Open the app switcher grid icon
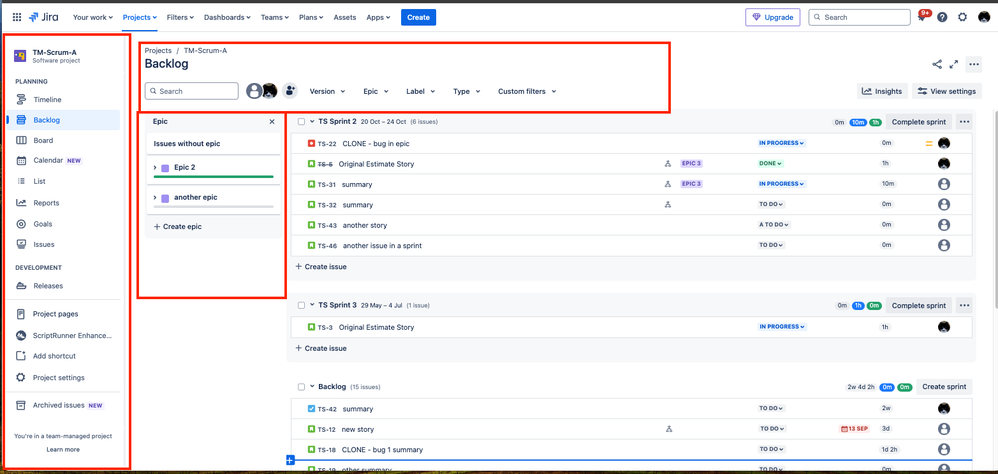The width and height of the screenshot is (998, 474). [x=17, y=17]
